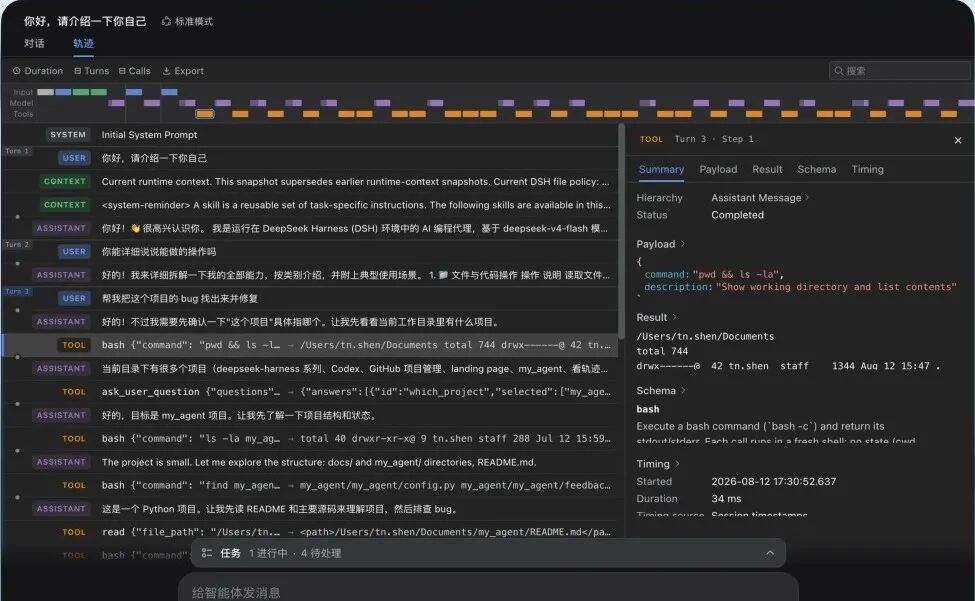Click the clock icon beside Duration
The width and height of the screenshot is (975, 601).
point(17,71)
